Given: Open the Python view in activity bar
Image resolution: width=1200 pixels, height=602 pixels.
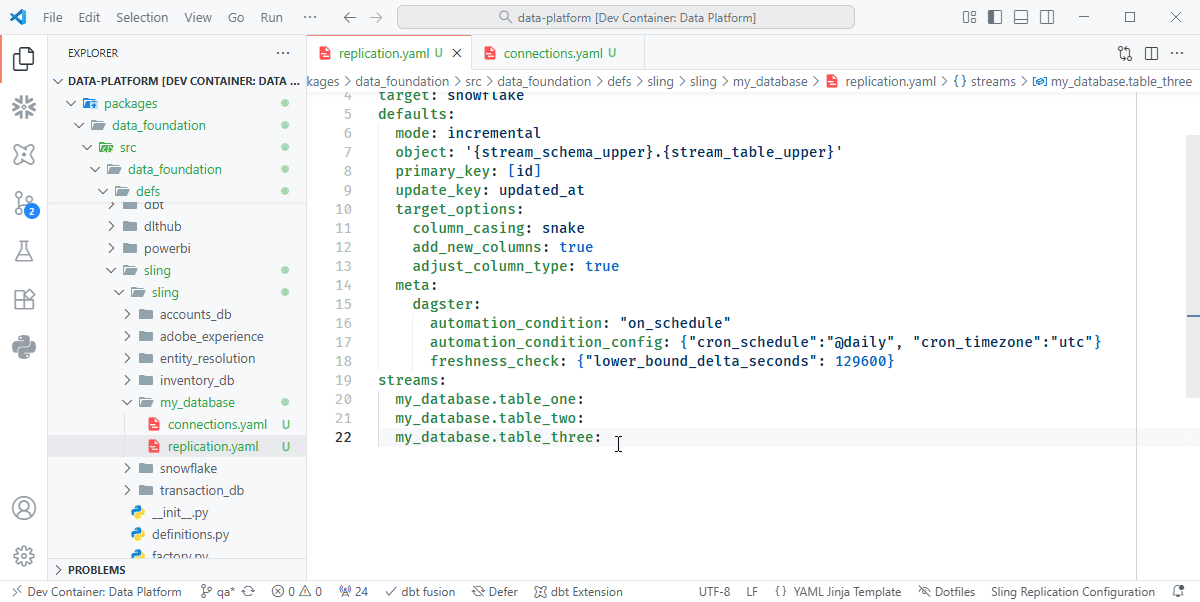Looking at the screenshot, I should pyautogui.click(x=24, y=348).
